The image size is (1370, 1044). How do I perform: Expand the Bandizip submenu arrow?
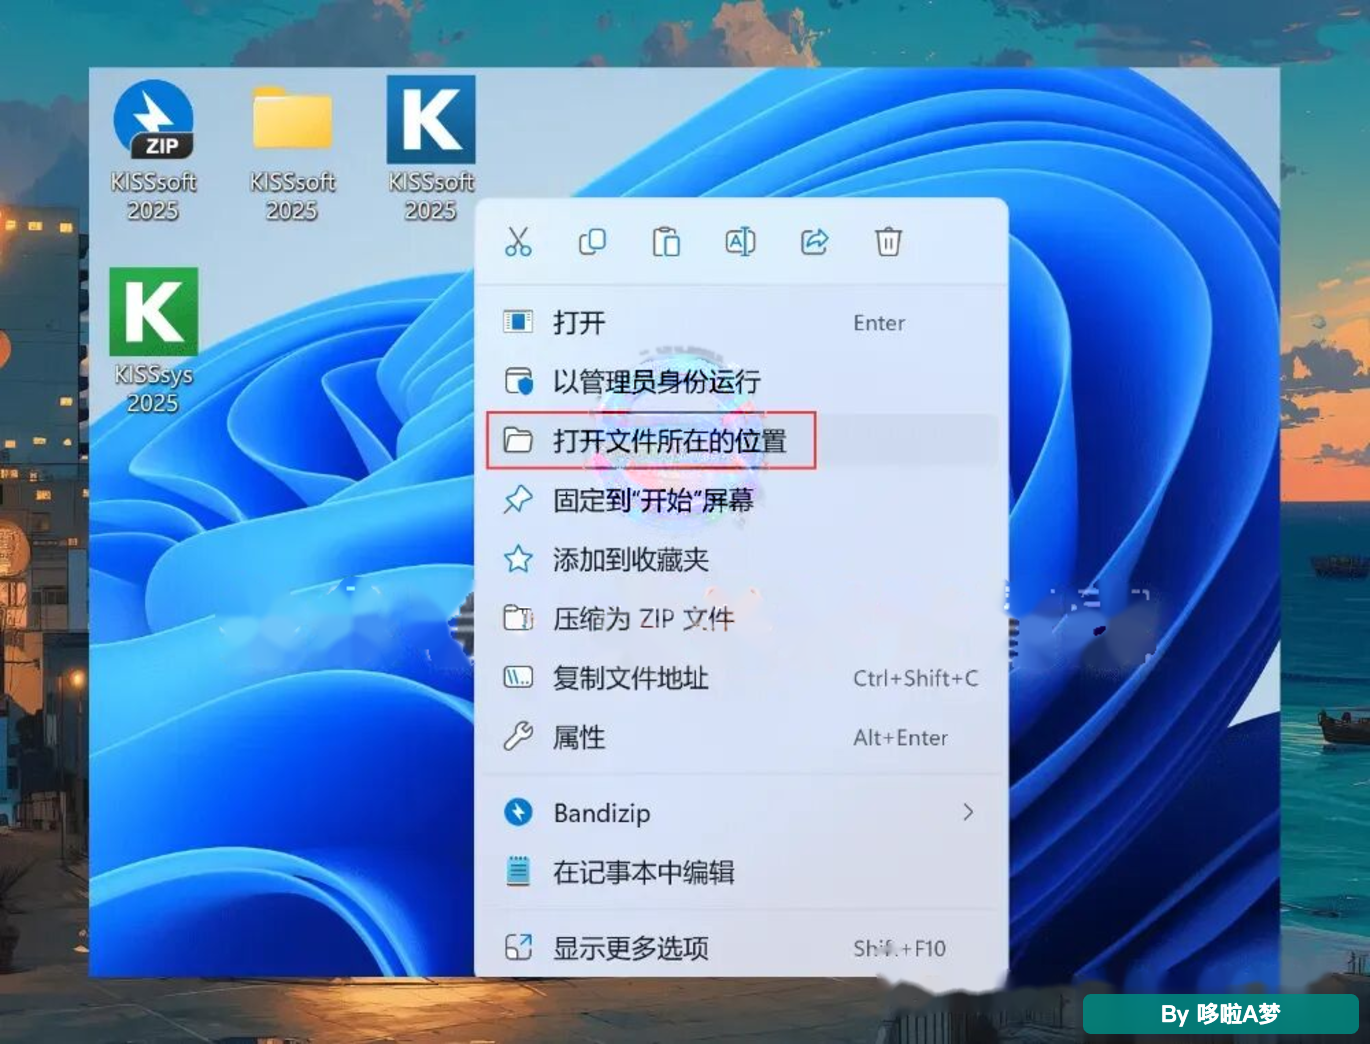point(968,812)
